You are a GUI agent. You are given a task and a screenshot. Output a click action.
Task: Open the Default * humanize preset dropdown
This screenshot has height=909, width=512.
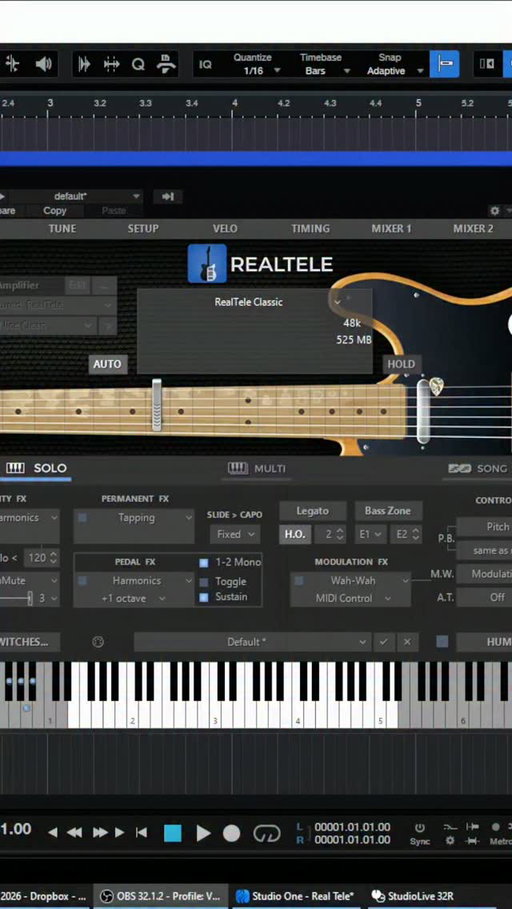tap(252, 642)
